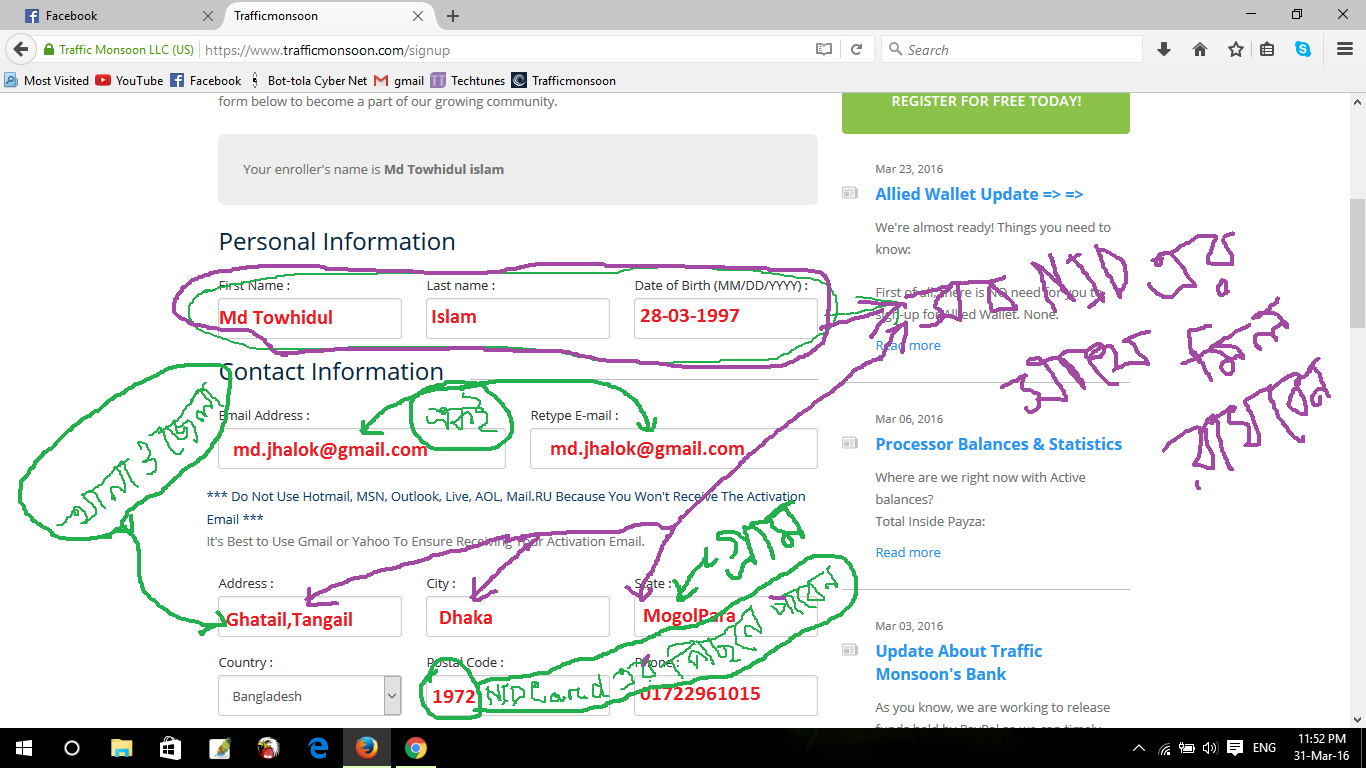1366x768 pixels.
Task: Click Read more under Allied Wallet Update
Action: pyautogui.click(x=908, y=345)
